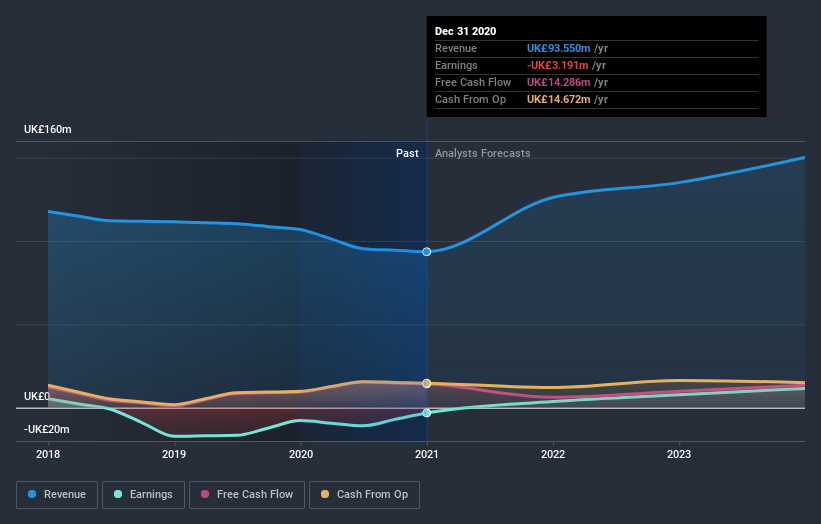Click the UK£14.672m cash from op value
Screen dimensions: 821x524
(x=559, y=99)
